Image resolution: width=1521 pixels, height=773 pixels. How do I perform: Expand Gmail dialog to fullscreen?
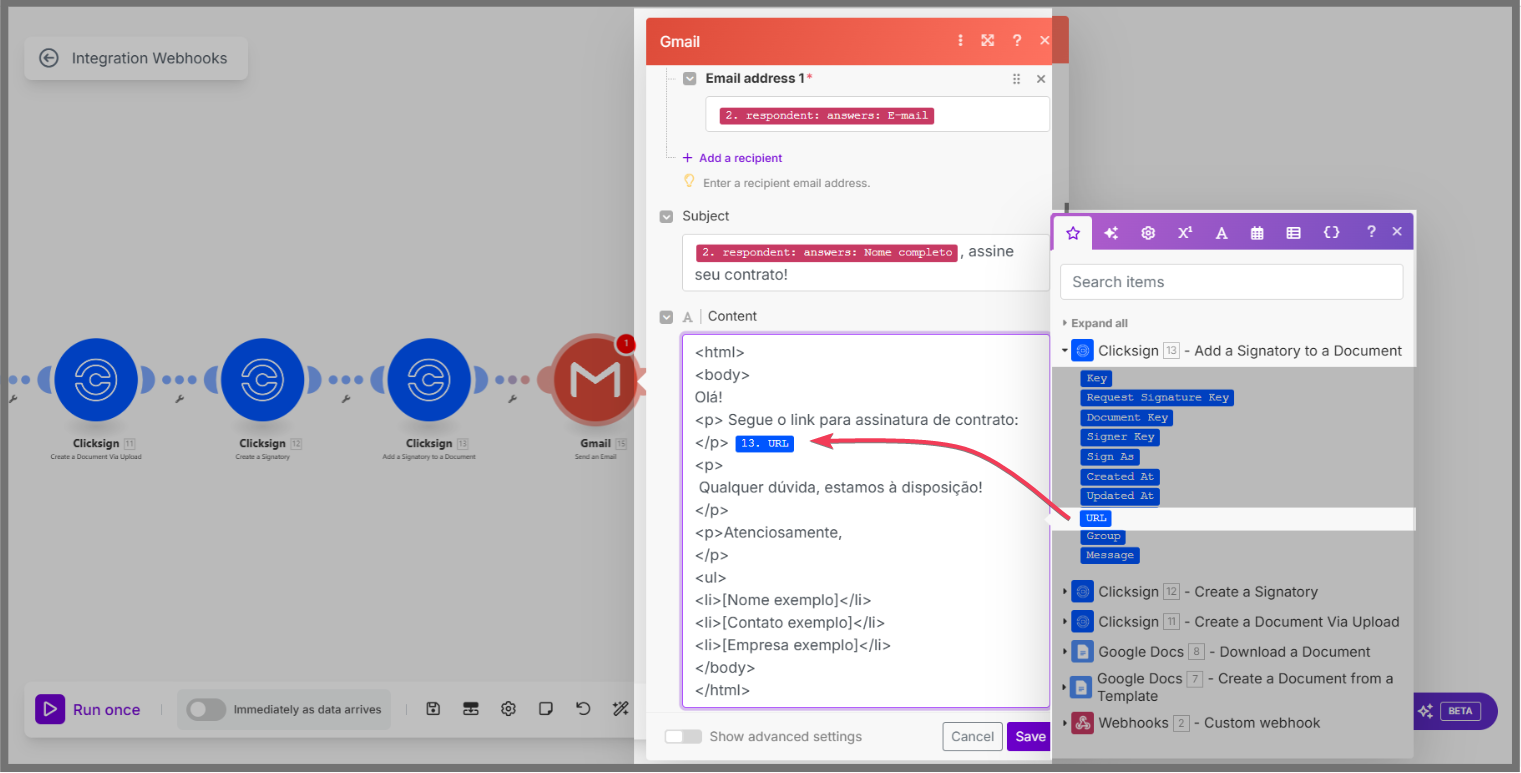click(x=988, y=41)
